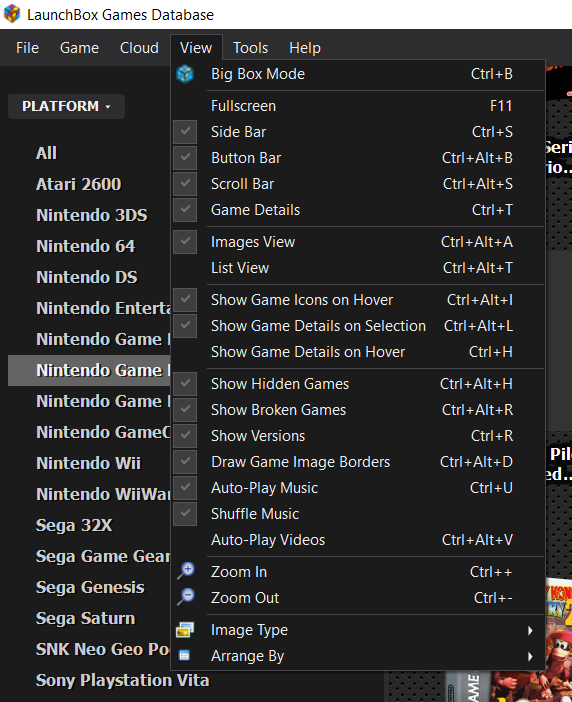This screenshot has width=572, height=702.
Task: Click the Arrange By icon
Action: (x=184, y=655)
